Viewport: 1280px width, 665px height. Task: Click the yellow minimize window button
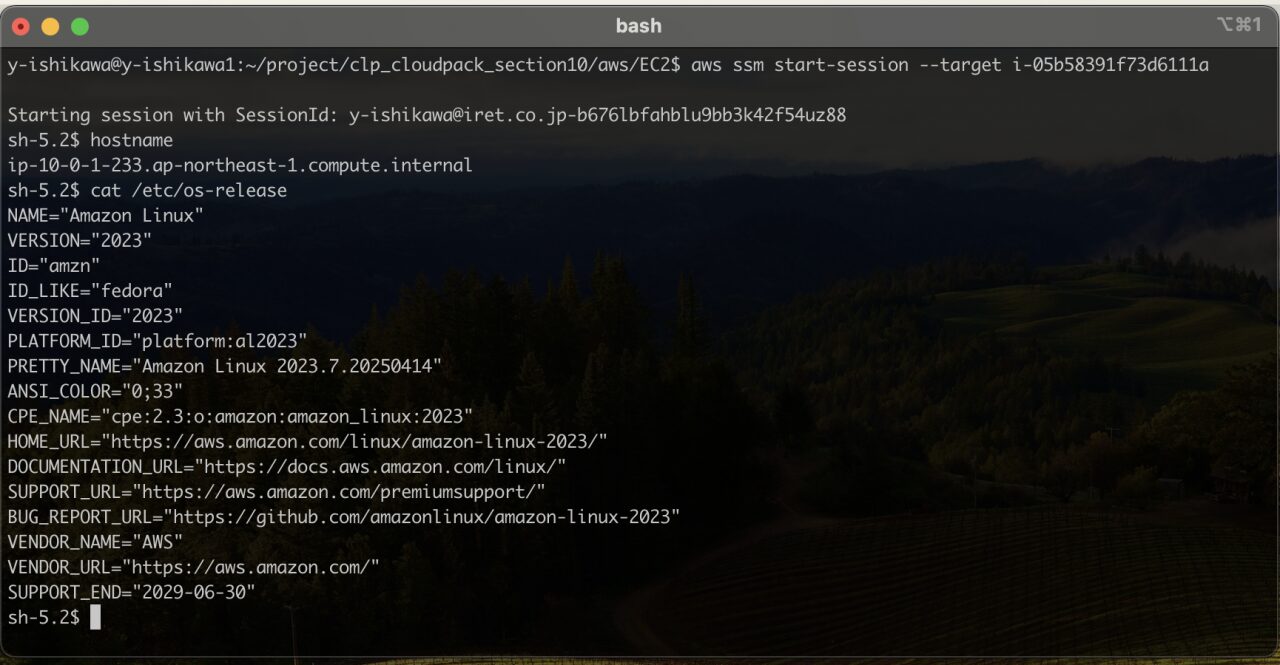50,26
